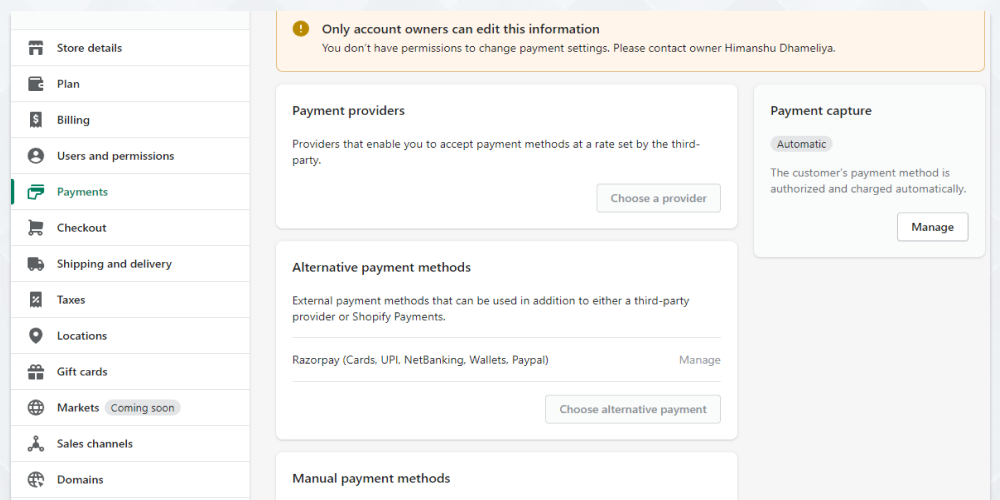Click the Taxes percent receipt icon
The image size is (1000, 500).
[36, 300]
